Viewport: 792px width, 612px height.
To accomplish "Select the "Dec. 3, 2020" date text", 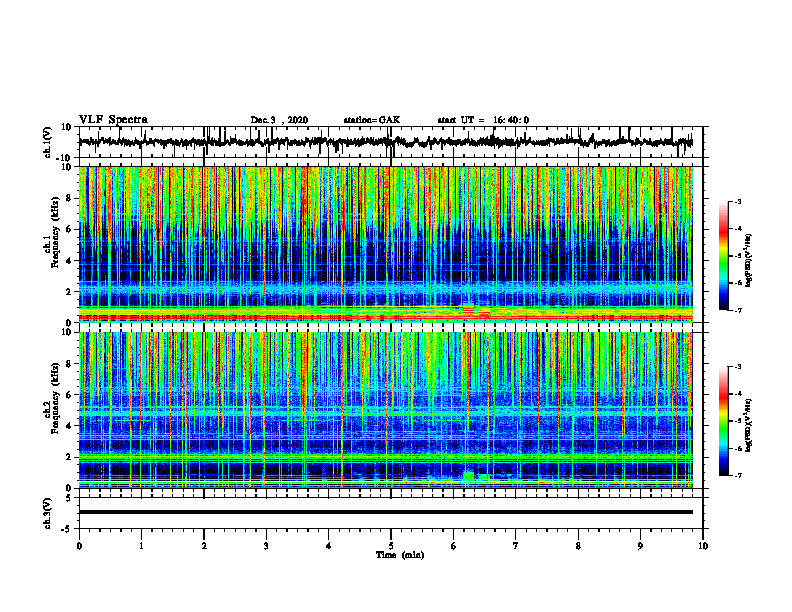I will 279,120.
